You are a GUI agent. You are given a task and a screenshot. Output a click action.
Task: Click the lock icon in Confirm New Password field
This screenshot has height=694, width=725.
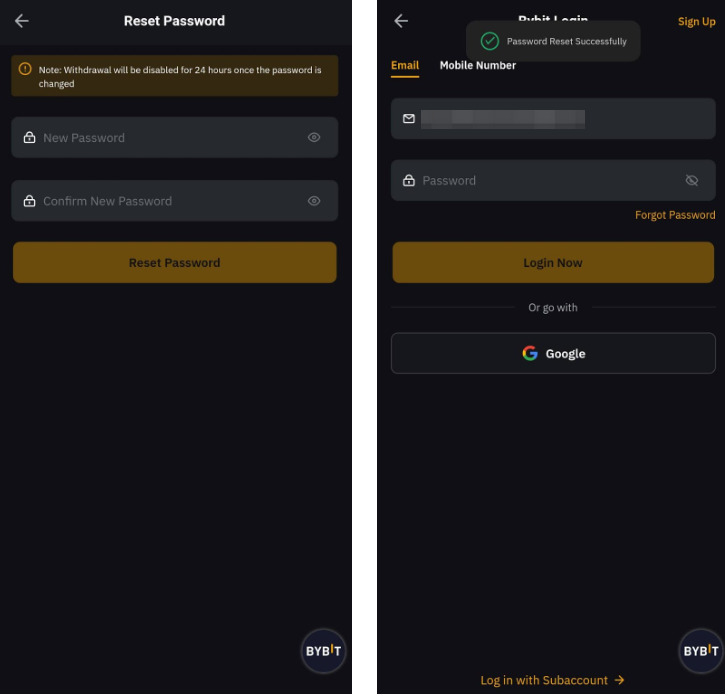pos(30,201)
